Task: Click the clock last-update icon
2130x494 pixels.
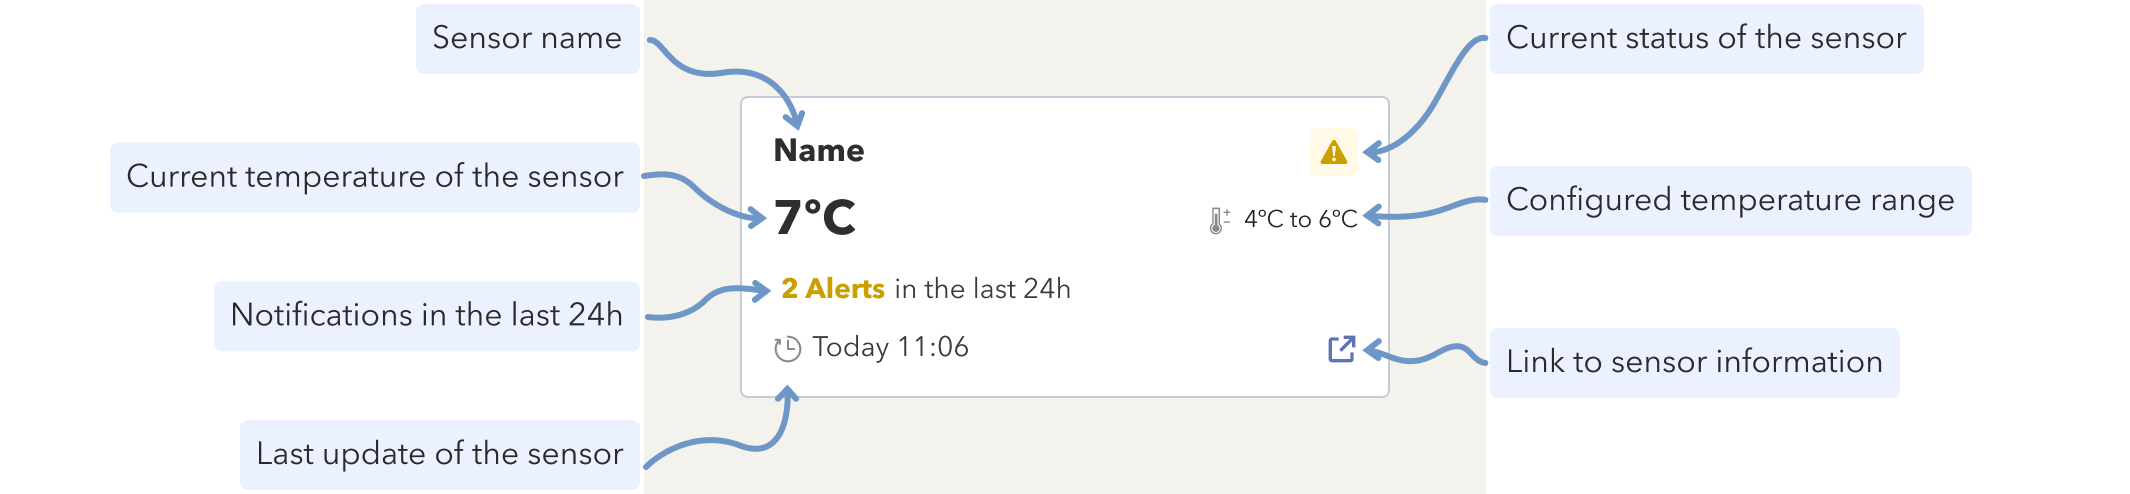Action: (x=788, y=349)
